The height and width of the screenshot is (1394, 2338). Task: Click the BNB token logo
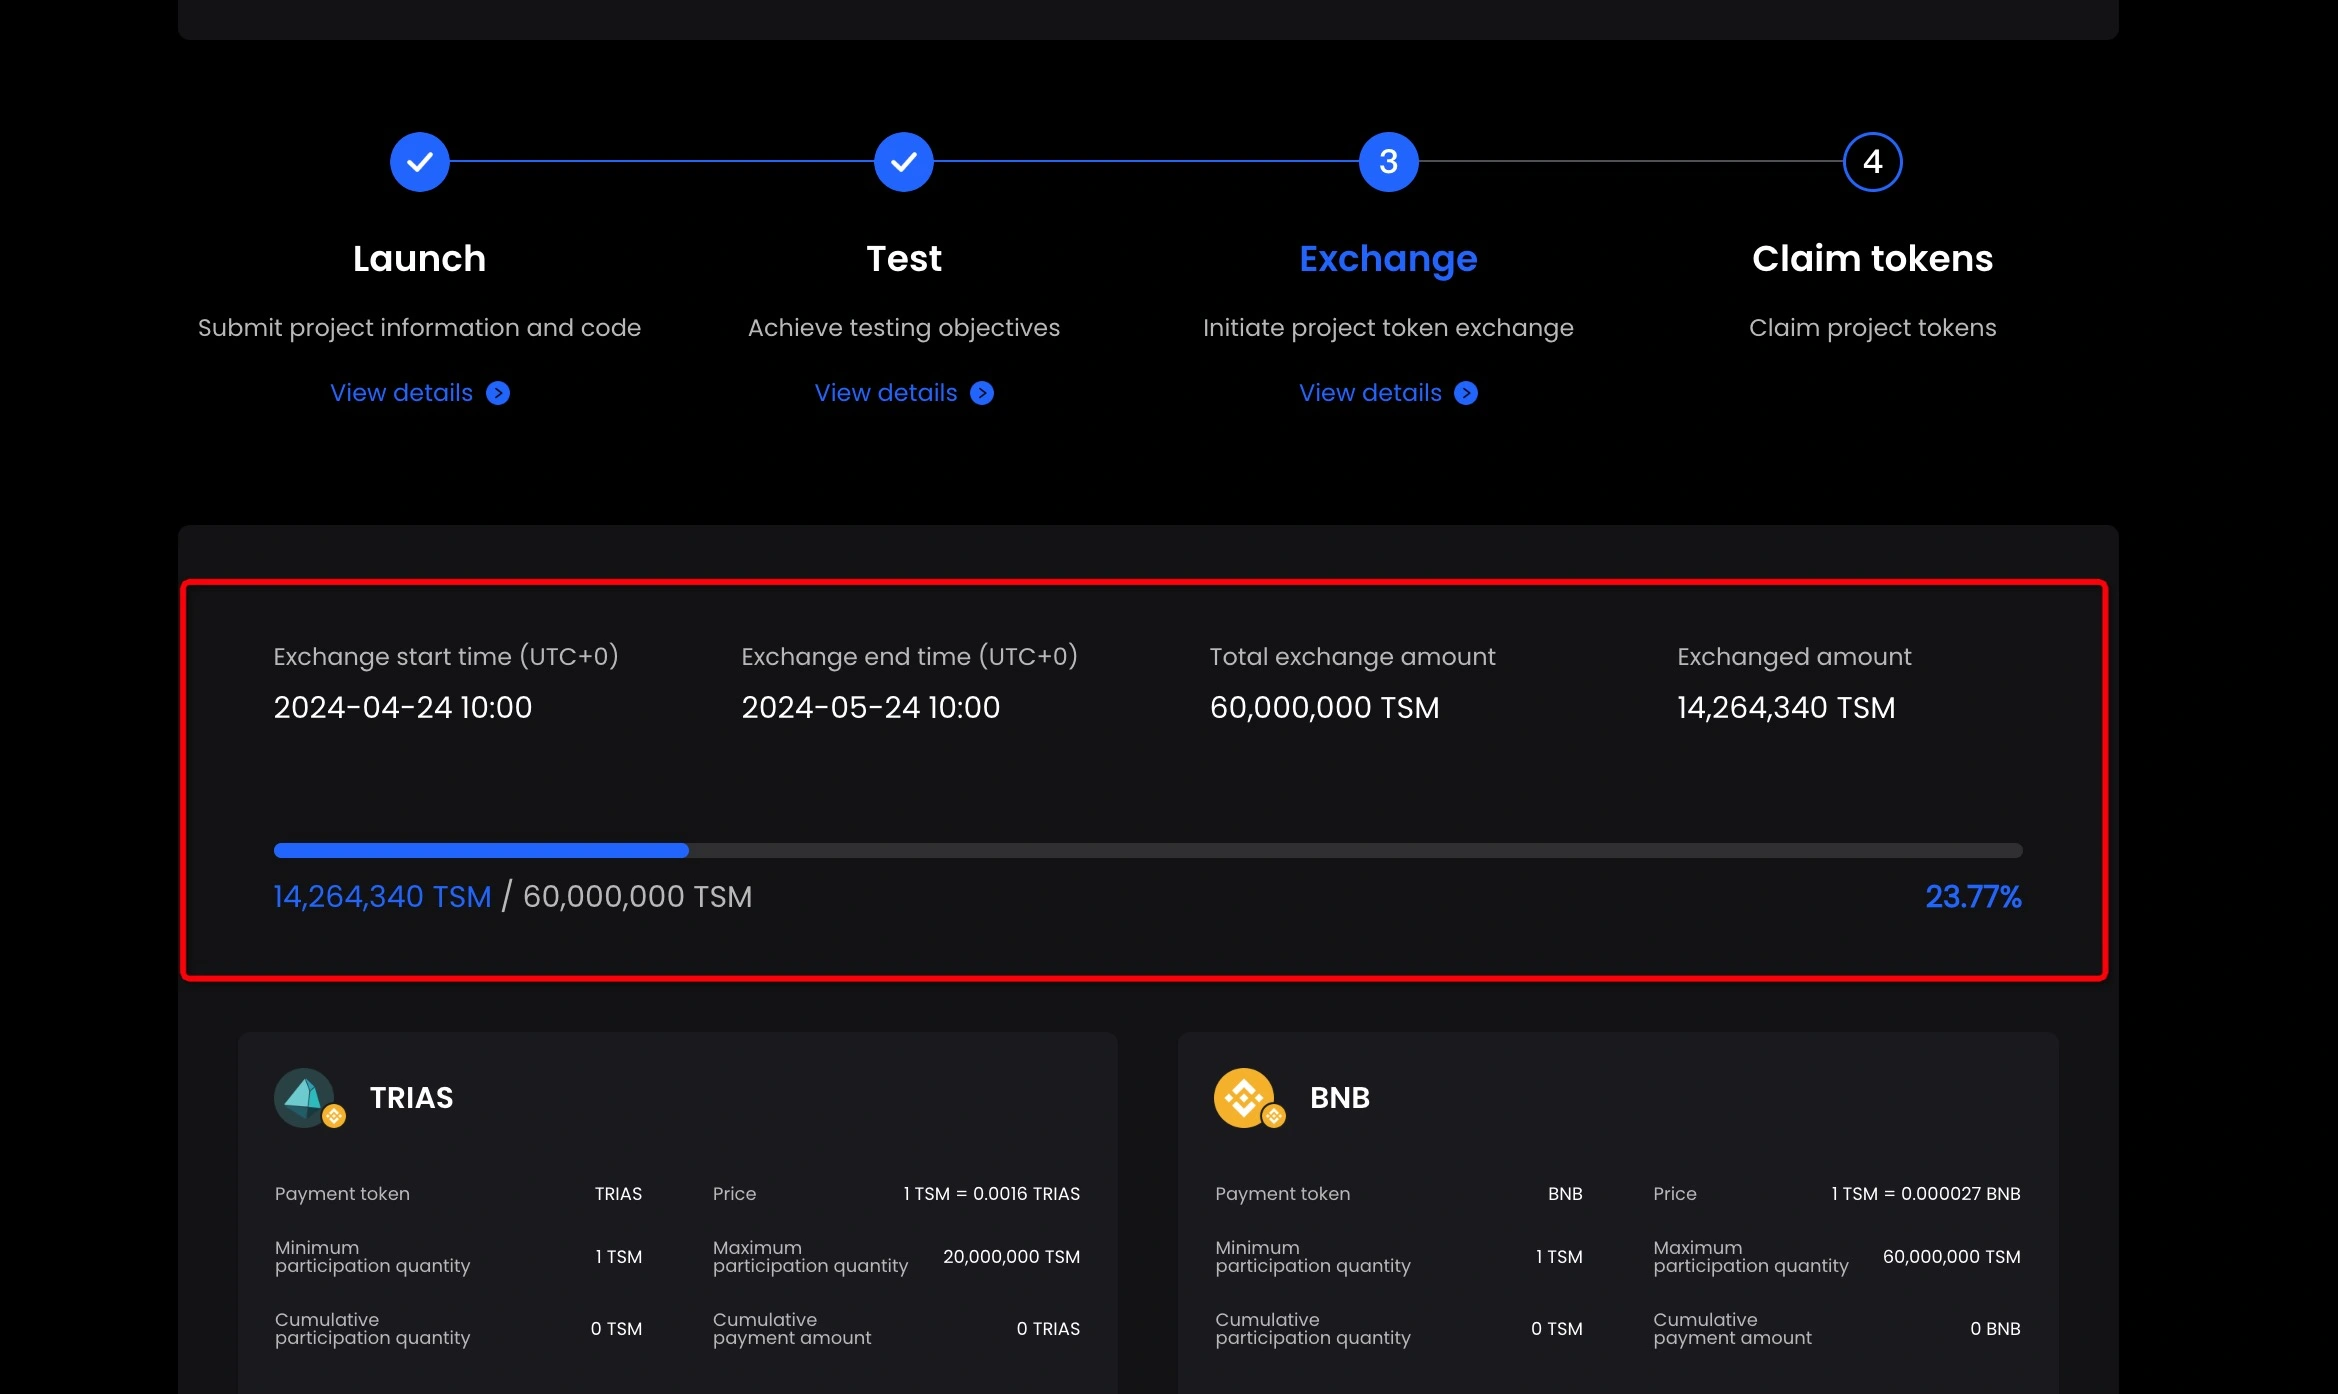point(1246,1098)
